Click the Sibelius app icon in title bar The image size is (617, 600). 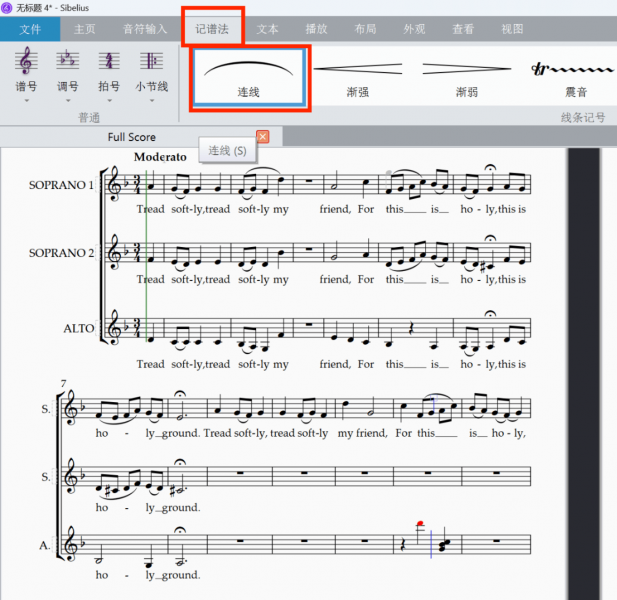pos(7,7)
